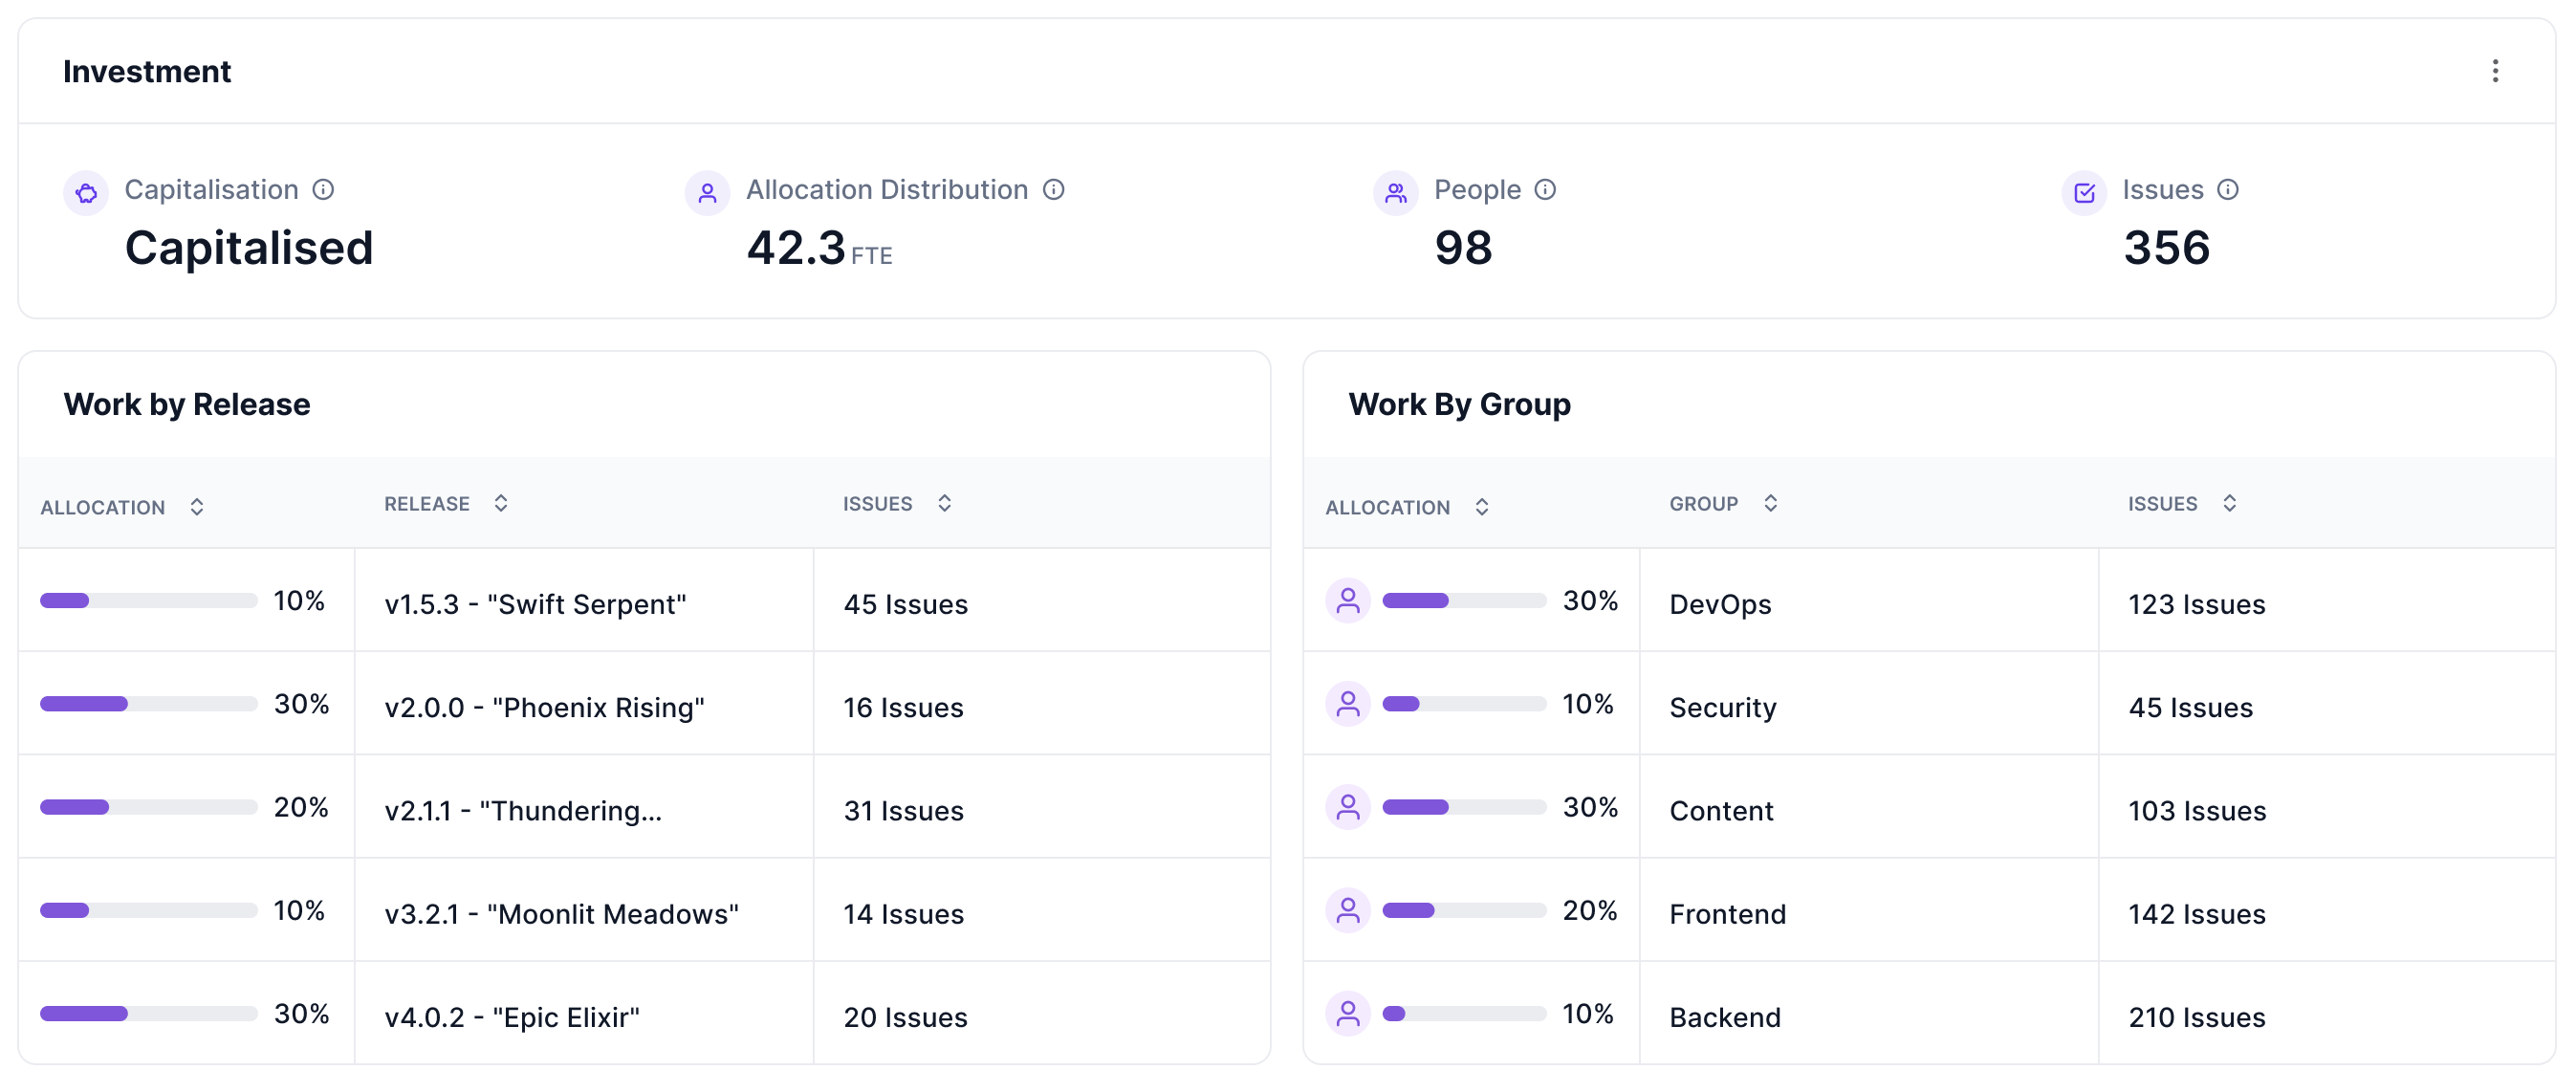Image resolution: width=2576 pixels, height=1092 pixels.
Task: Click the DevOps group avatar icon
Action: point(1349,601)
